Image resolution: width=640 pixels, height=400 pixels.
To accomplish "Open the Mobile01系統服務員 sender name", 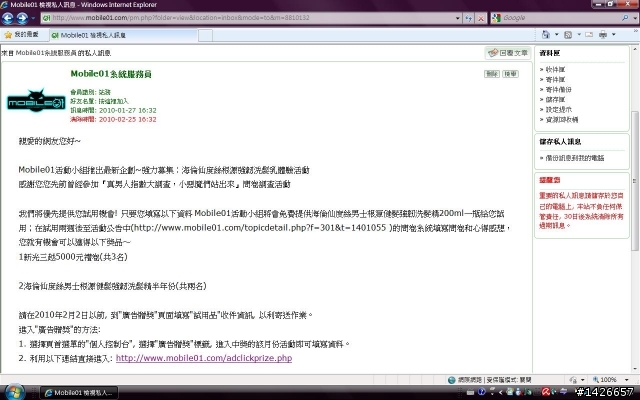I will (x=111, y=74).
